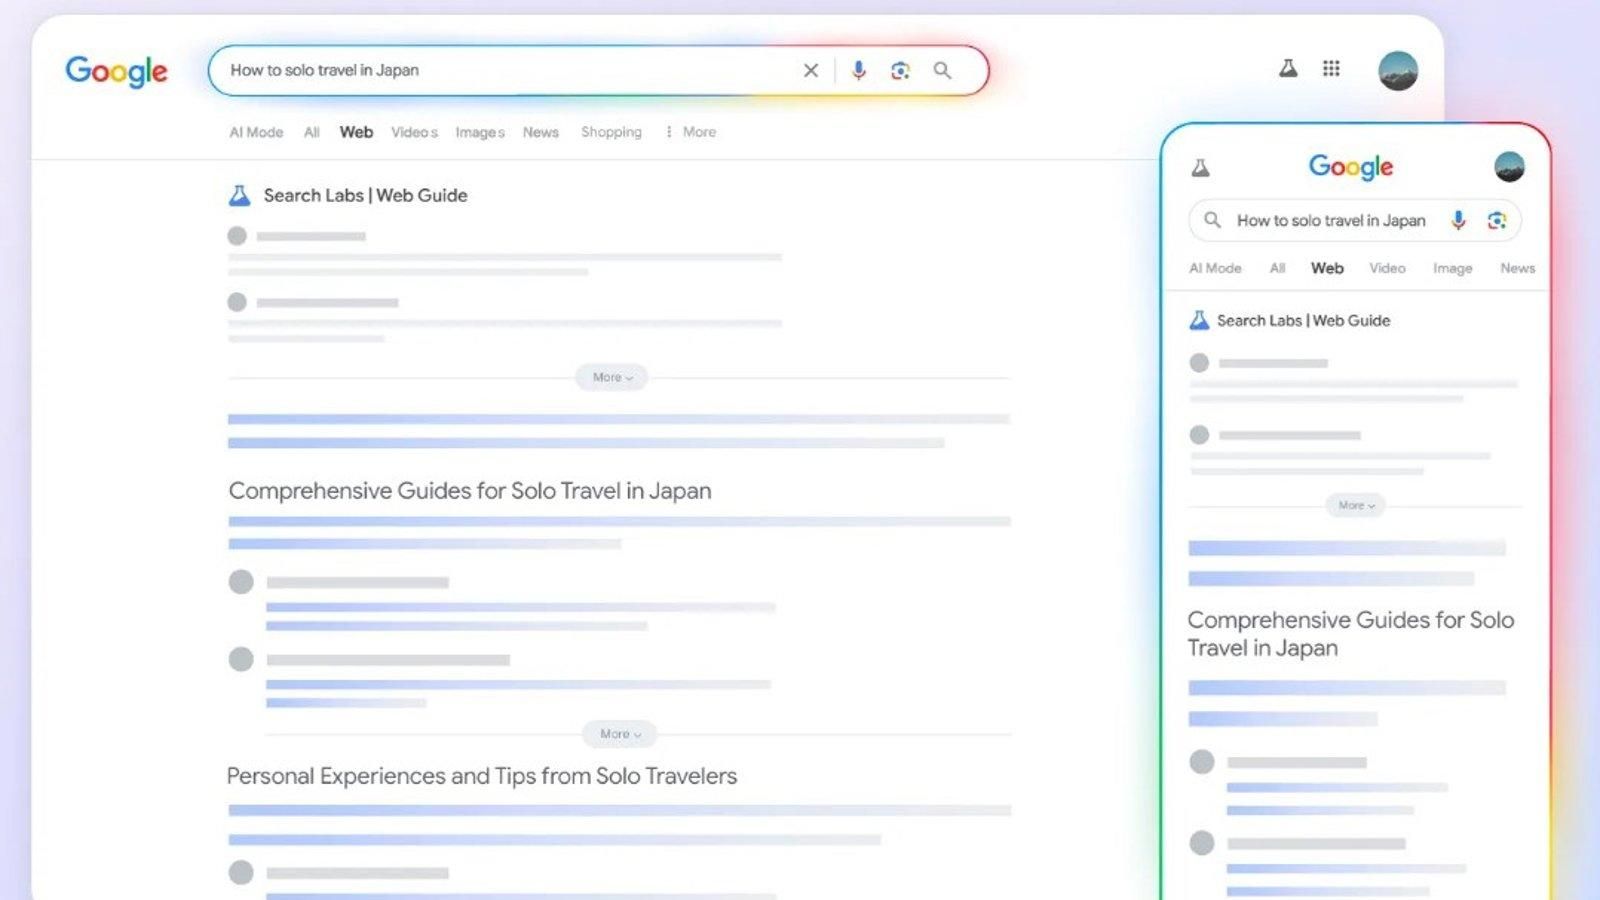Open the desktop account profile avatar
This screenshot has width=1600, height=900.
1397,71
